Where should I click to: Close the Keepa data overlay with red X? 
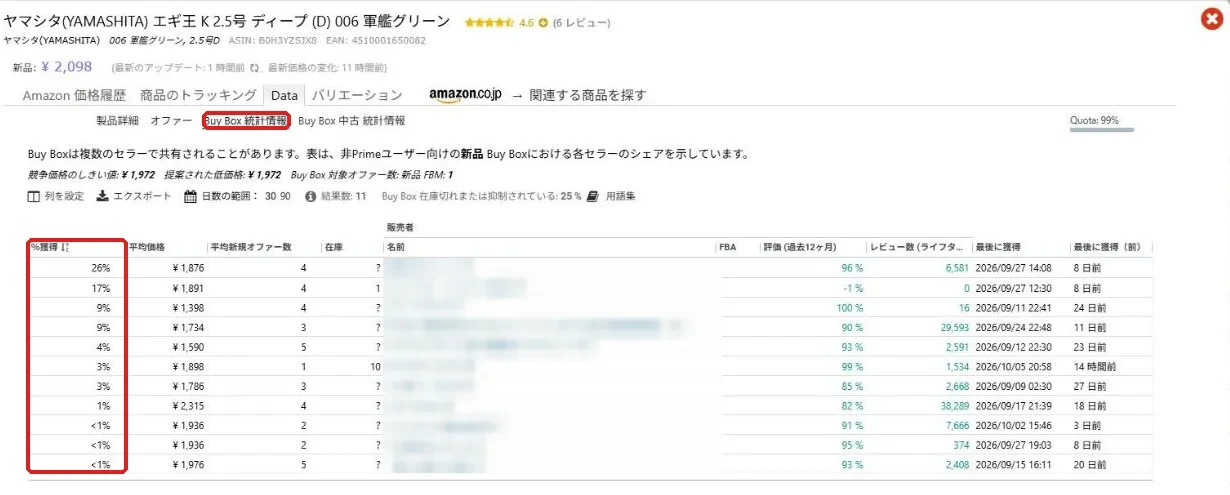(x=1210, y=19)
